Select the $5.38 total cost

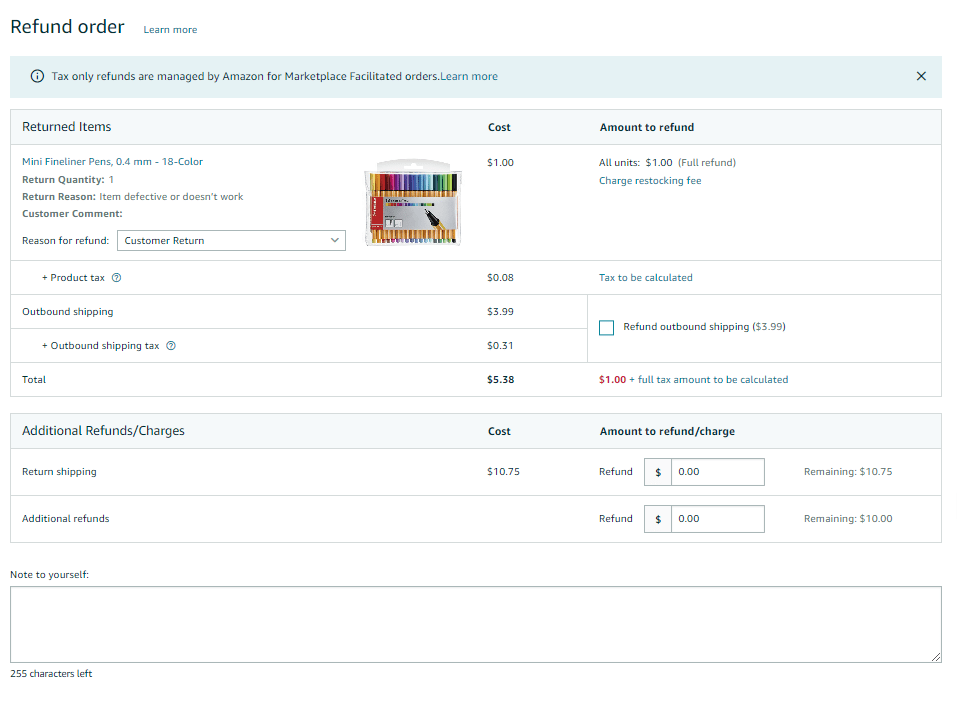(500, 380)
